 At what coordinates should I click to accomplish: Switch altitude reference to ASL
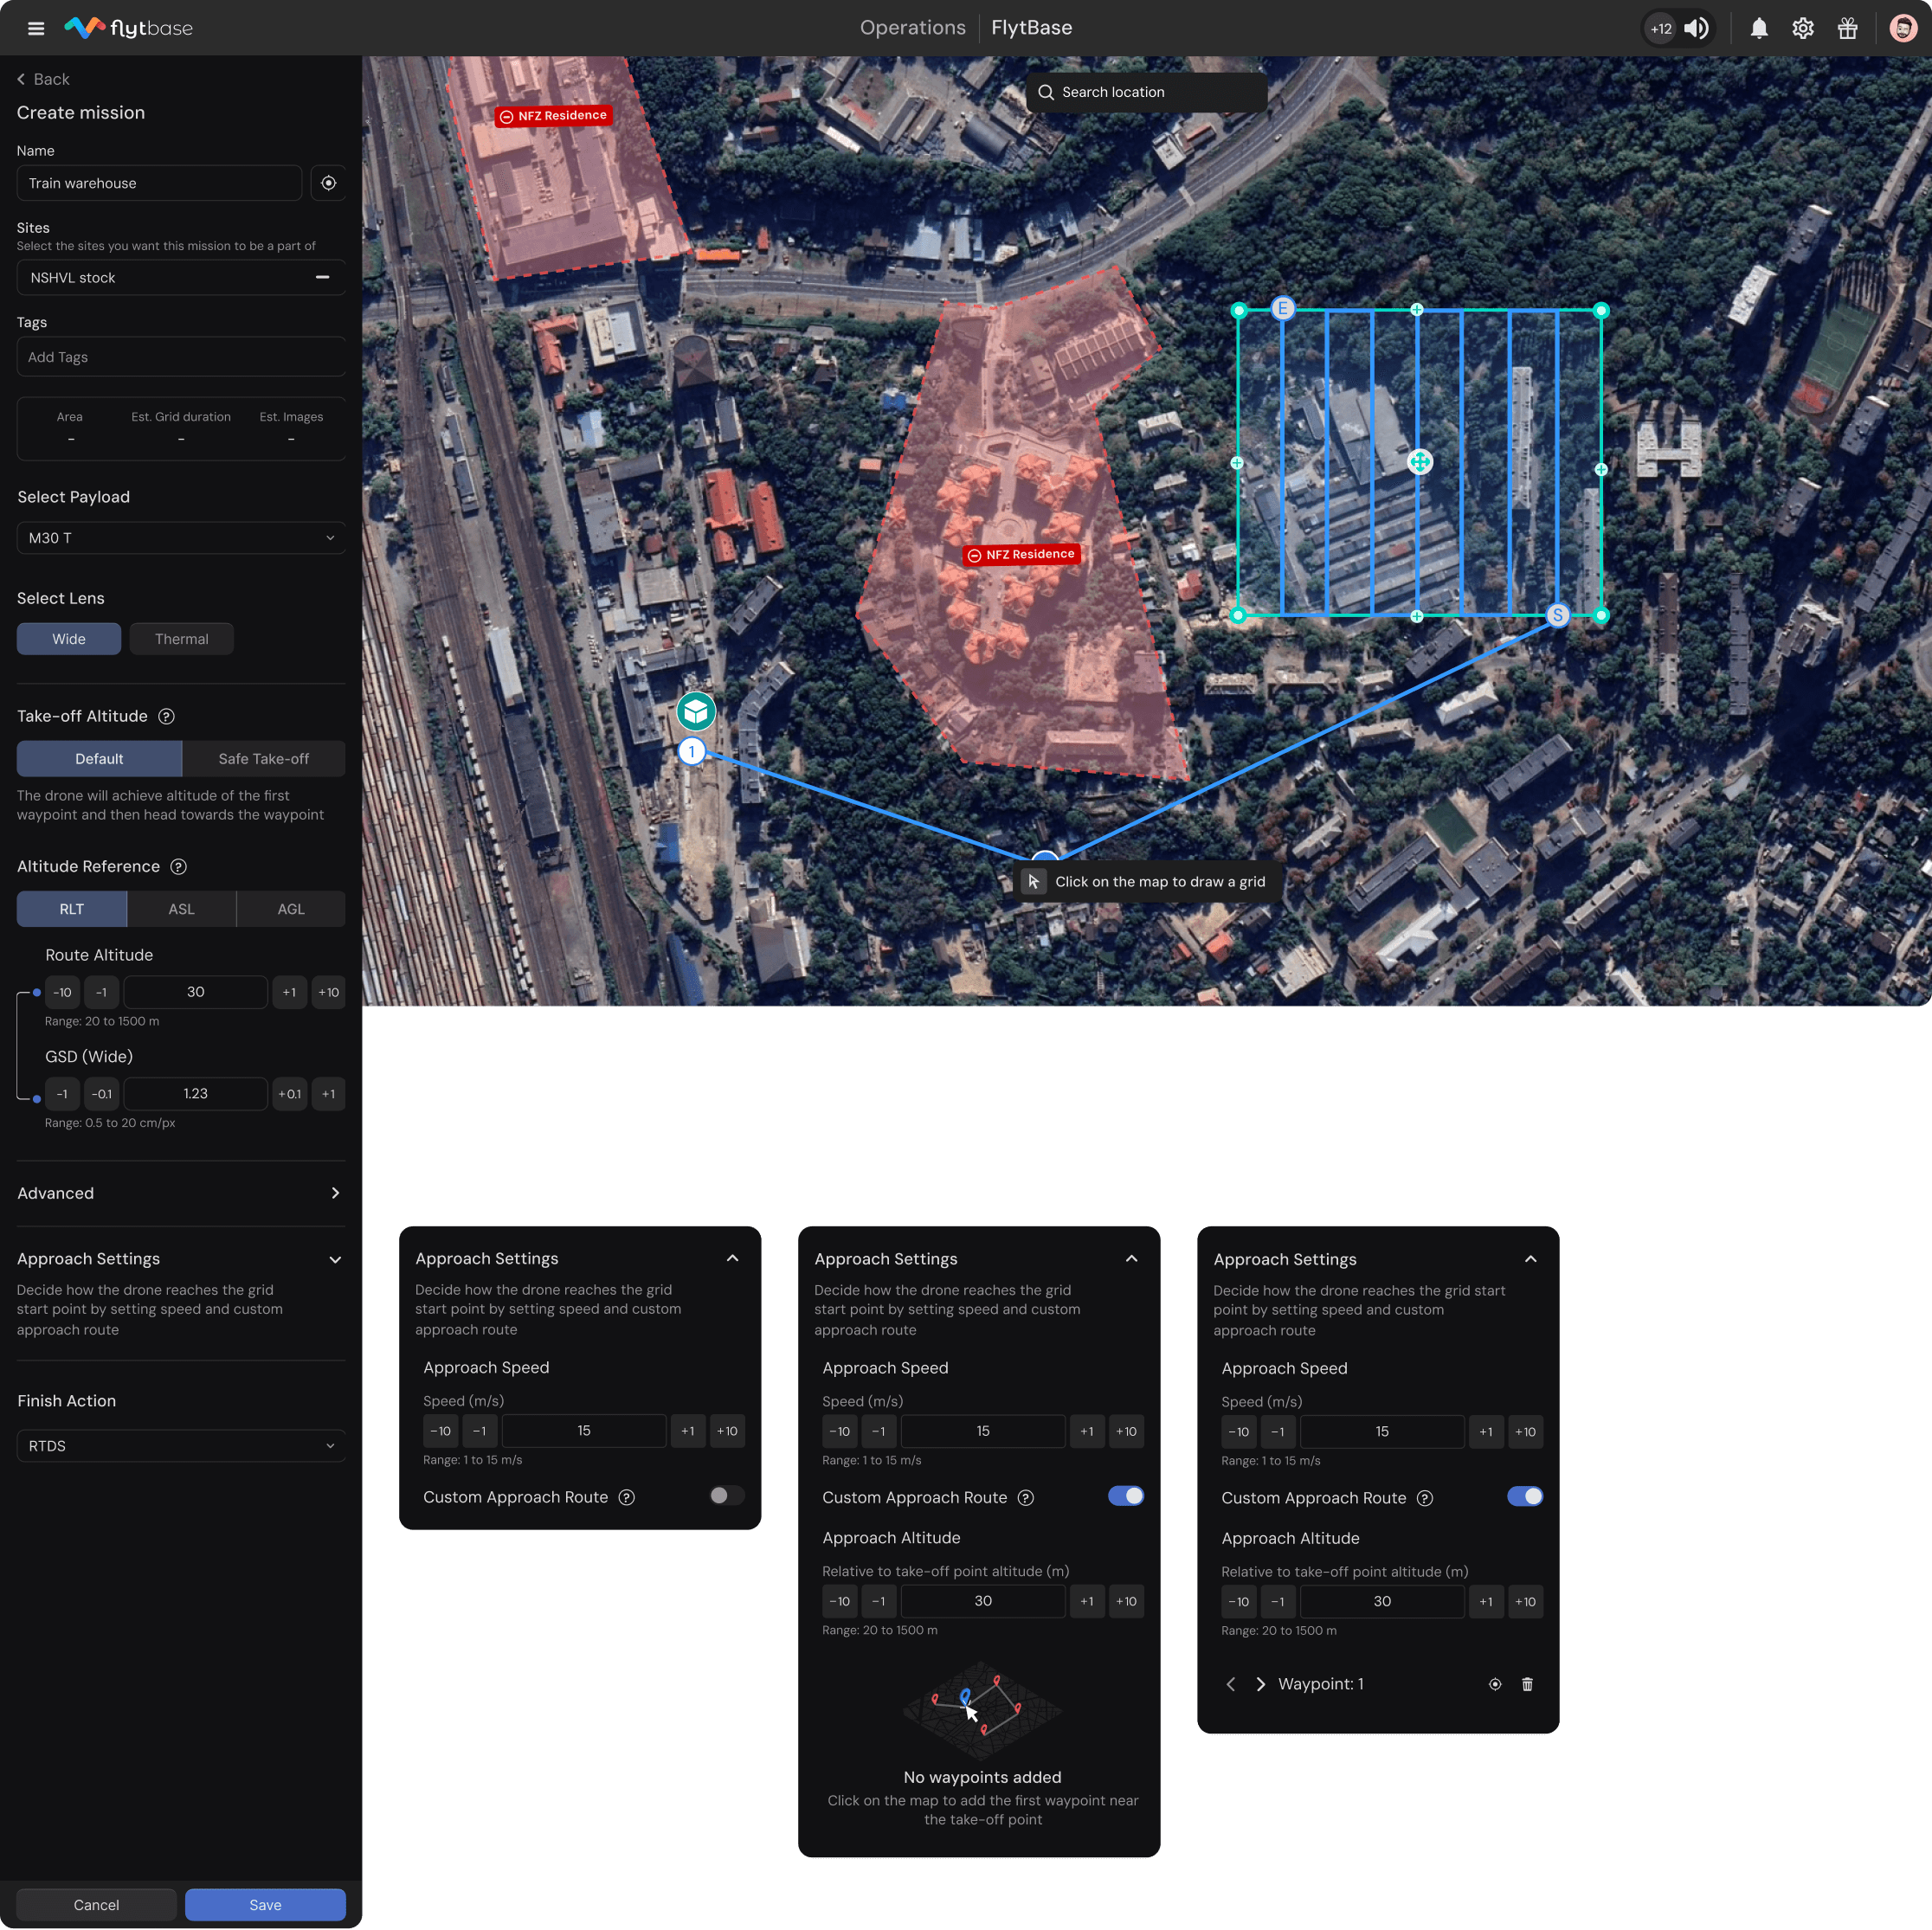181,909
